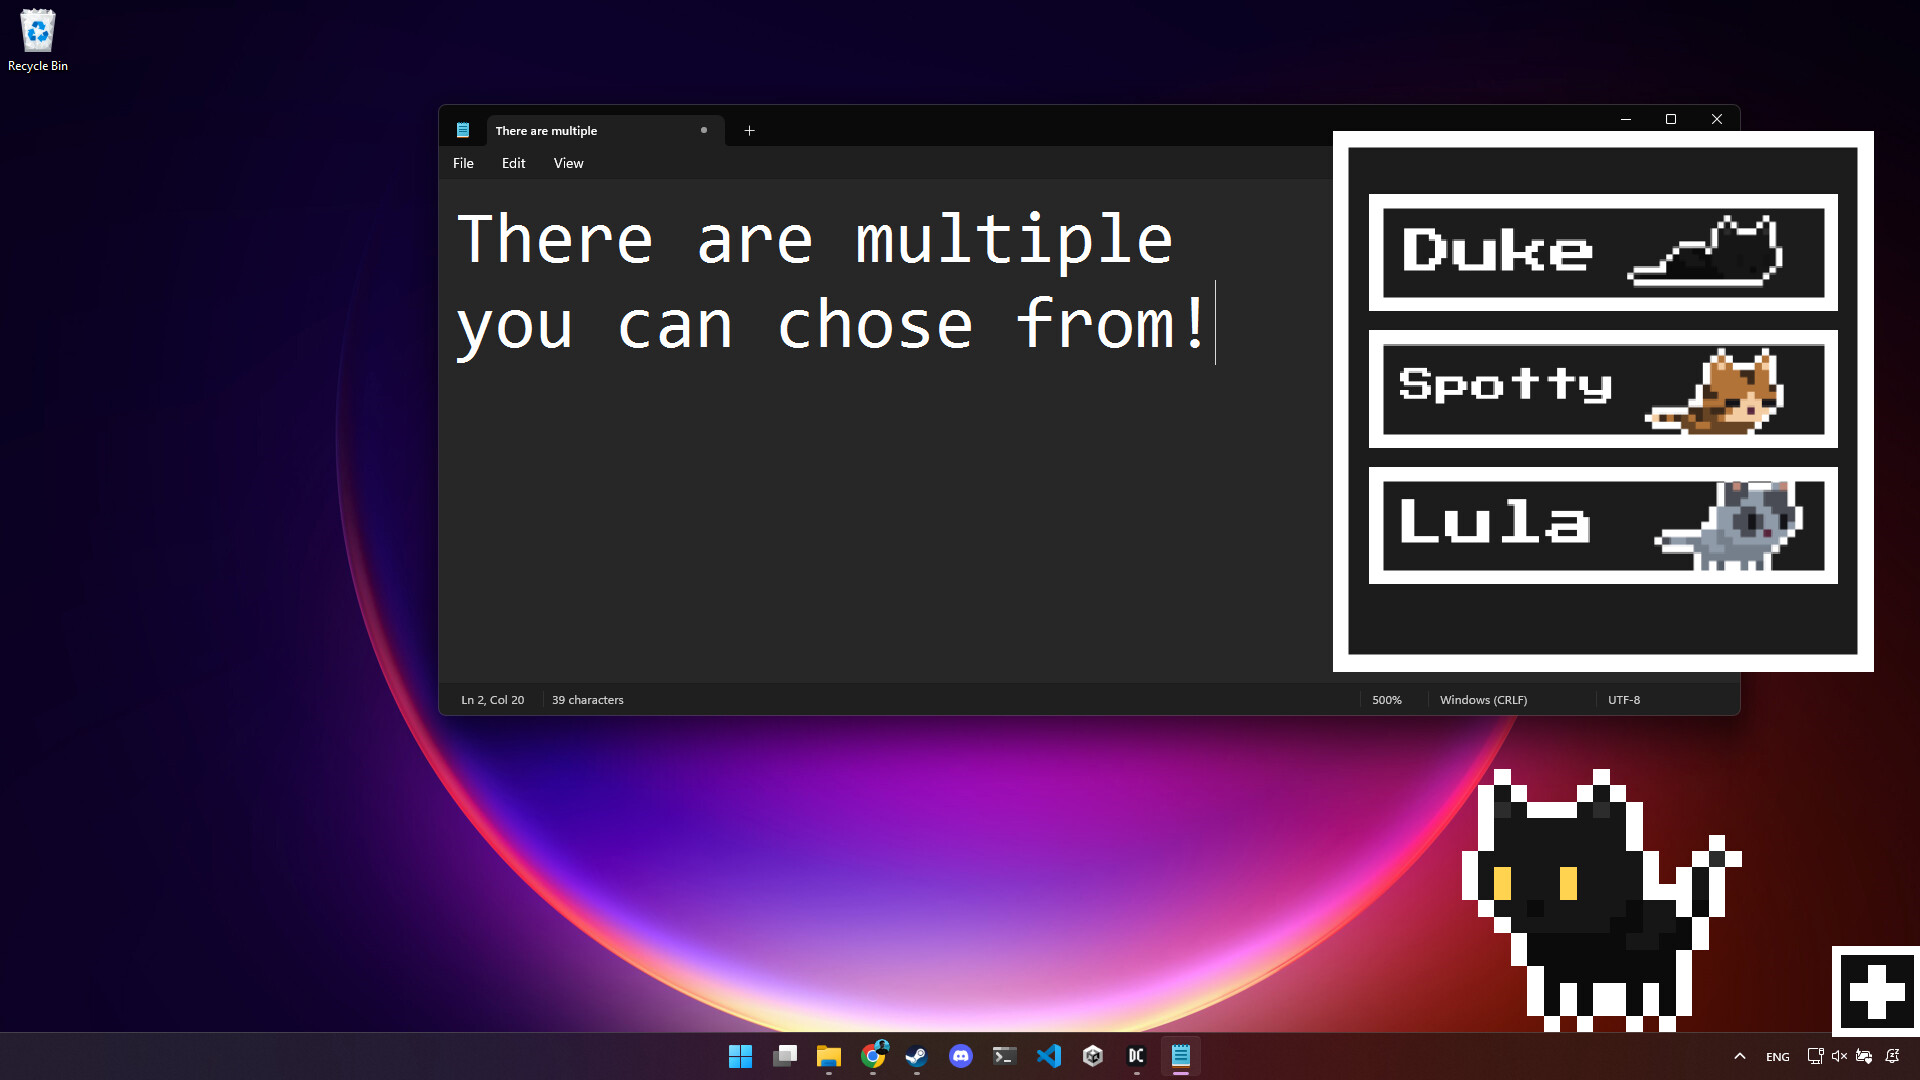Select Spotty as your desktop pet

pos(1602,389)
